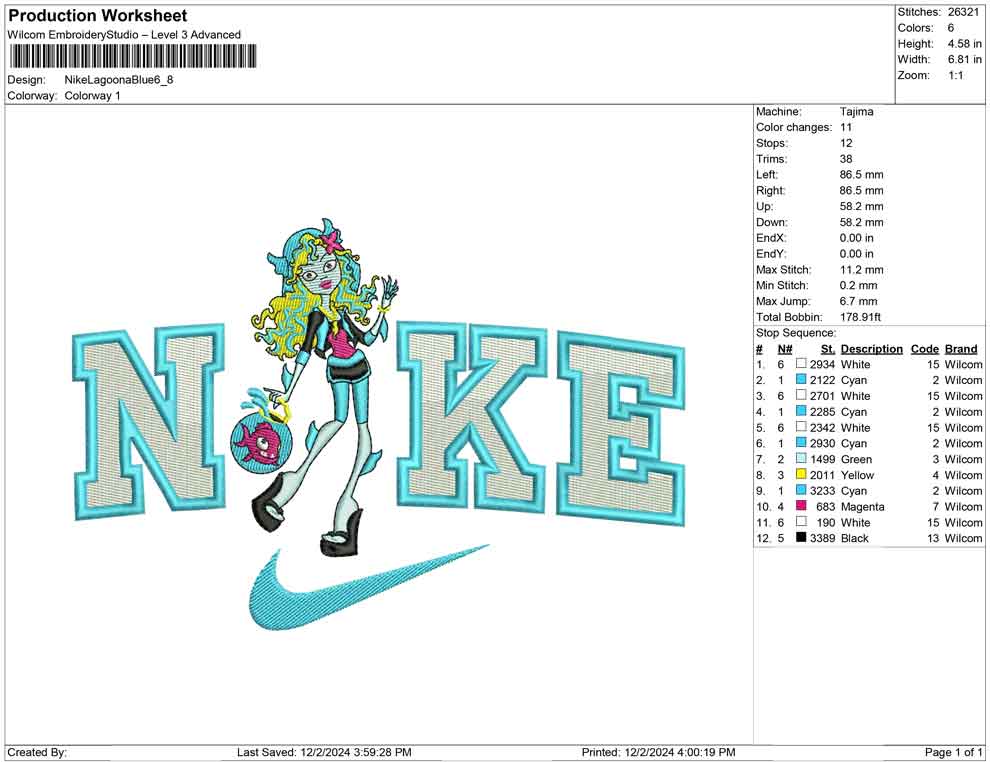The height and width of the screenshot is (762, 990).
Task: Click the Magenta description in stop 10
Action: (862, 506)
